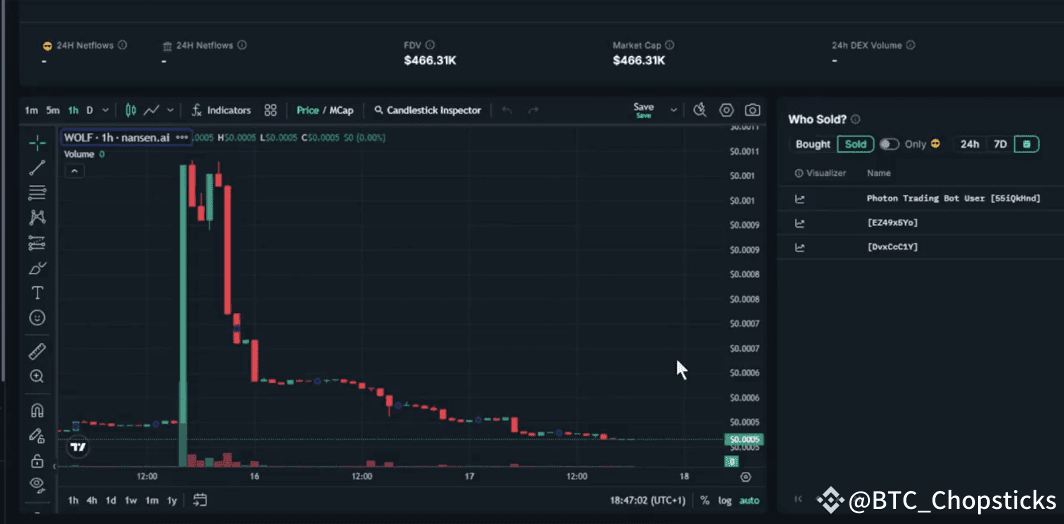This screenshot has height=524, width=1064.
Task: Set bottom range to 1y
Action: point(172,501)
